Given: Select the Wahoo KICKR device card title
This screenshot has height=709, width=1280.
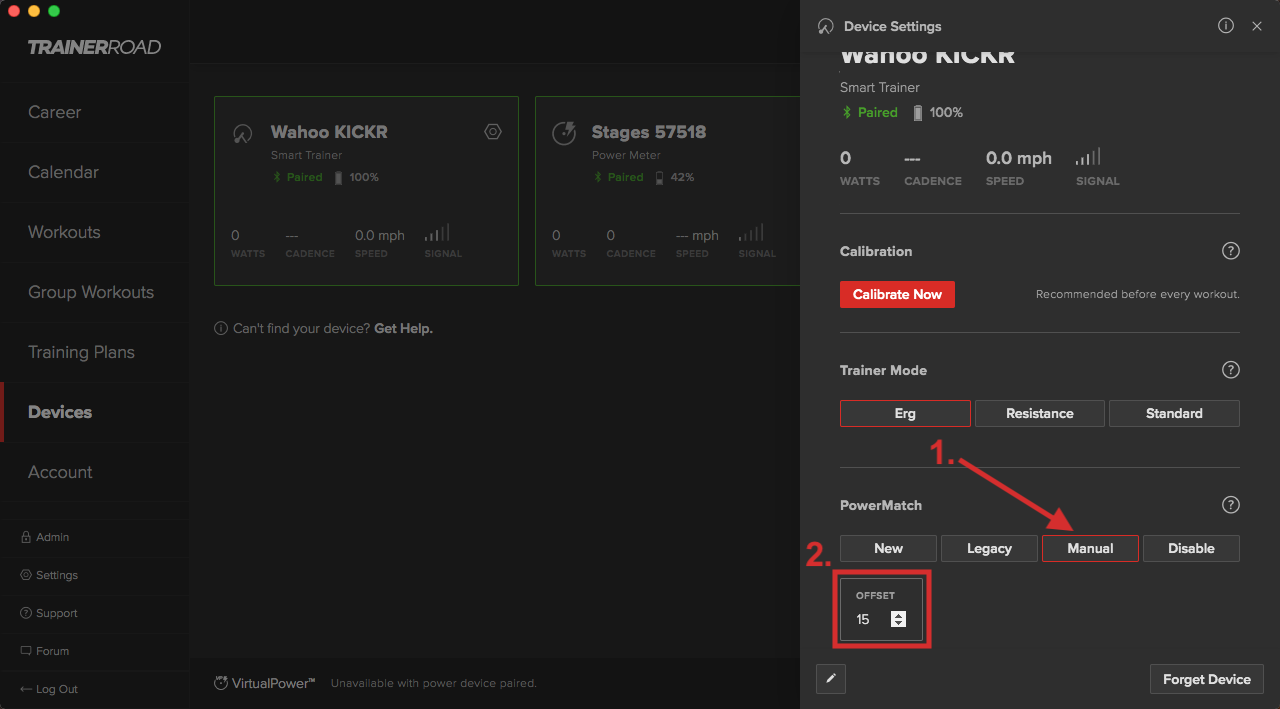Looking at the screenshot, I should 329,132.
